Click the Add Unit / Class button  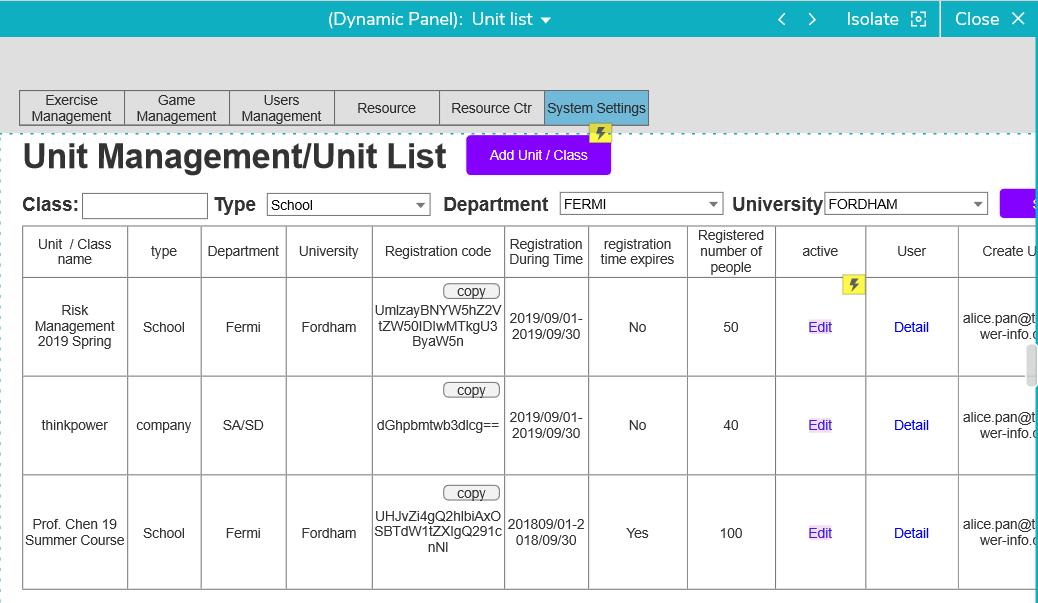[x=538, y=156]
